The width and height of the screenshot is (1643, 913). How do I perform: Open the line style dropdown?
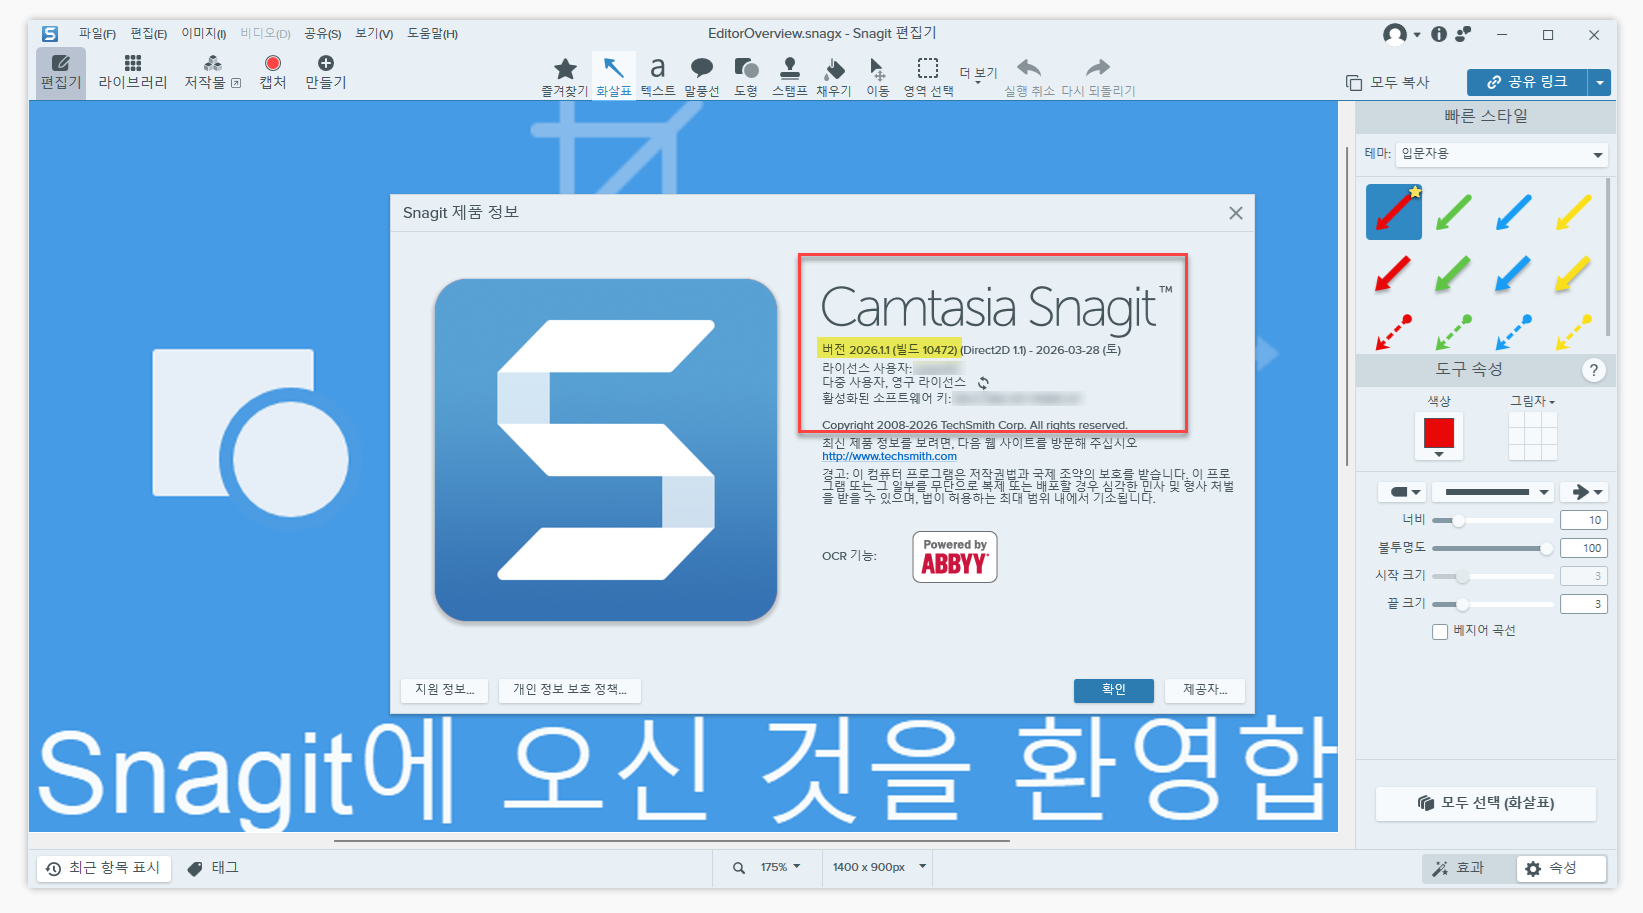click(x=1493, y=492)
